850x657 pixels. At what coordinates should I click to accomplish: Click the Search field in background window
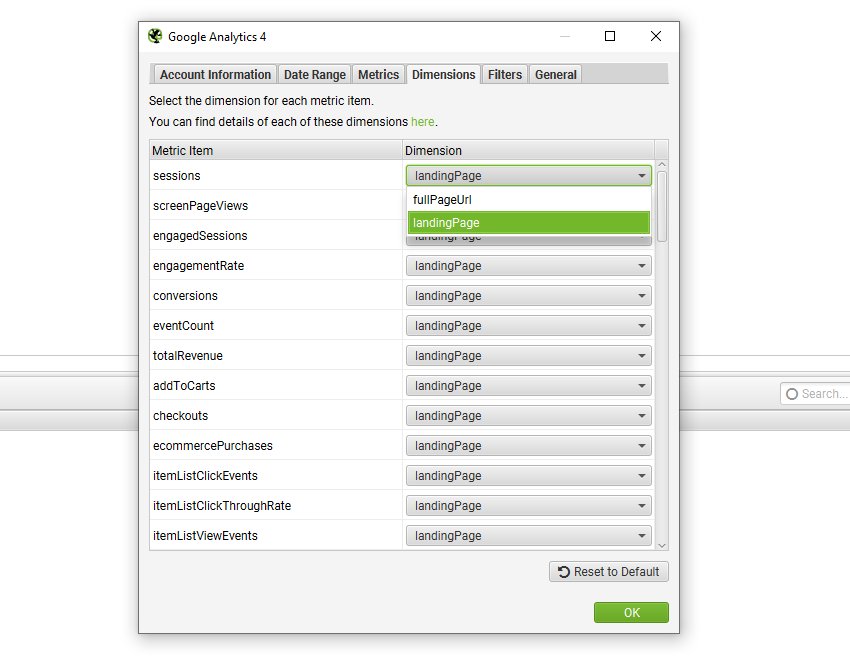pyautogui.click(x=815, y=394)
